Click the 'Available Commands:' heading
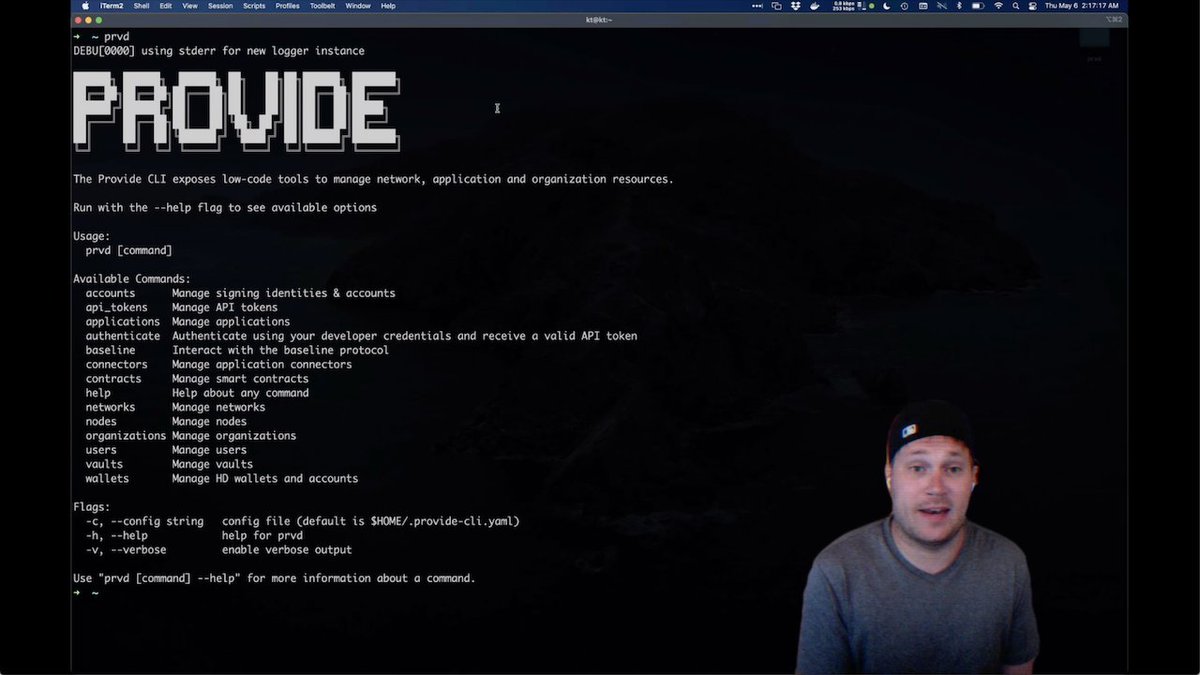This screenshot has width=1200, height=675. (x=132, y=279)
